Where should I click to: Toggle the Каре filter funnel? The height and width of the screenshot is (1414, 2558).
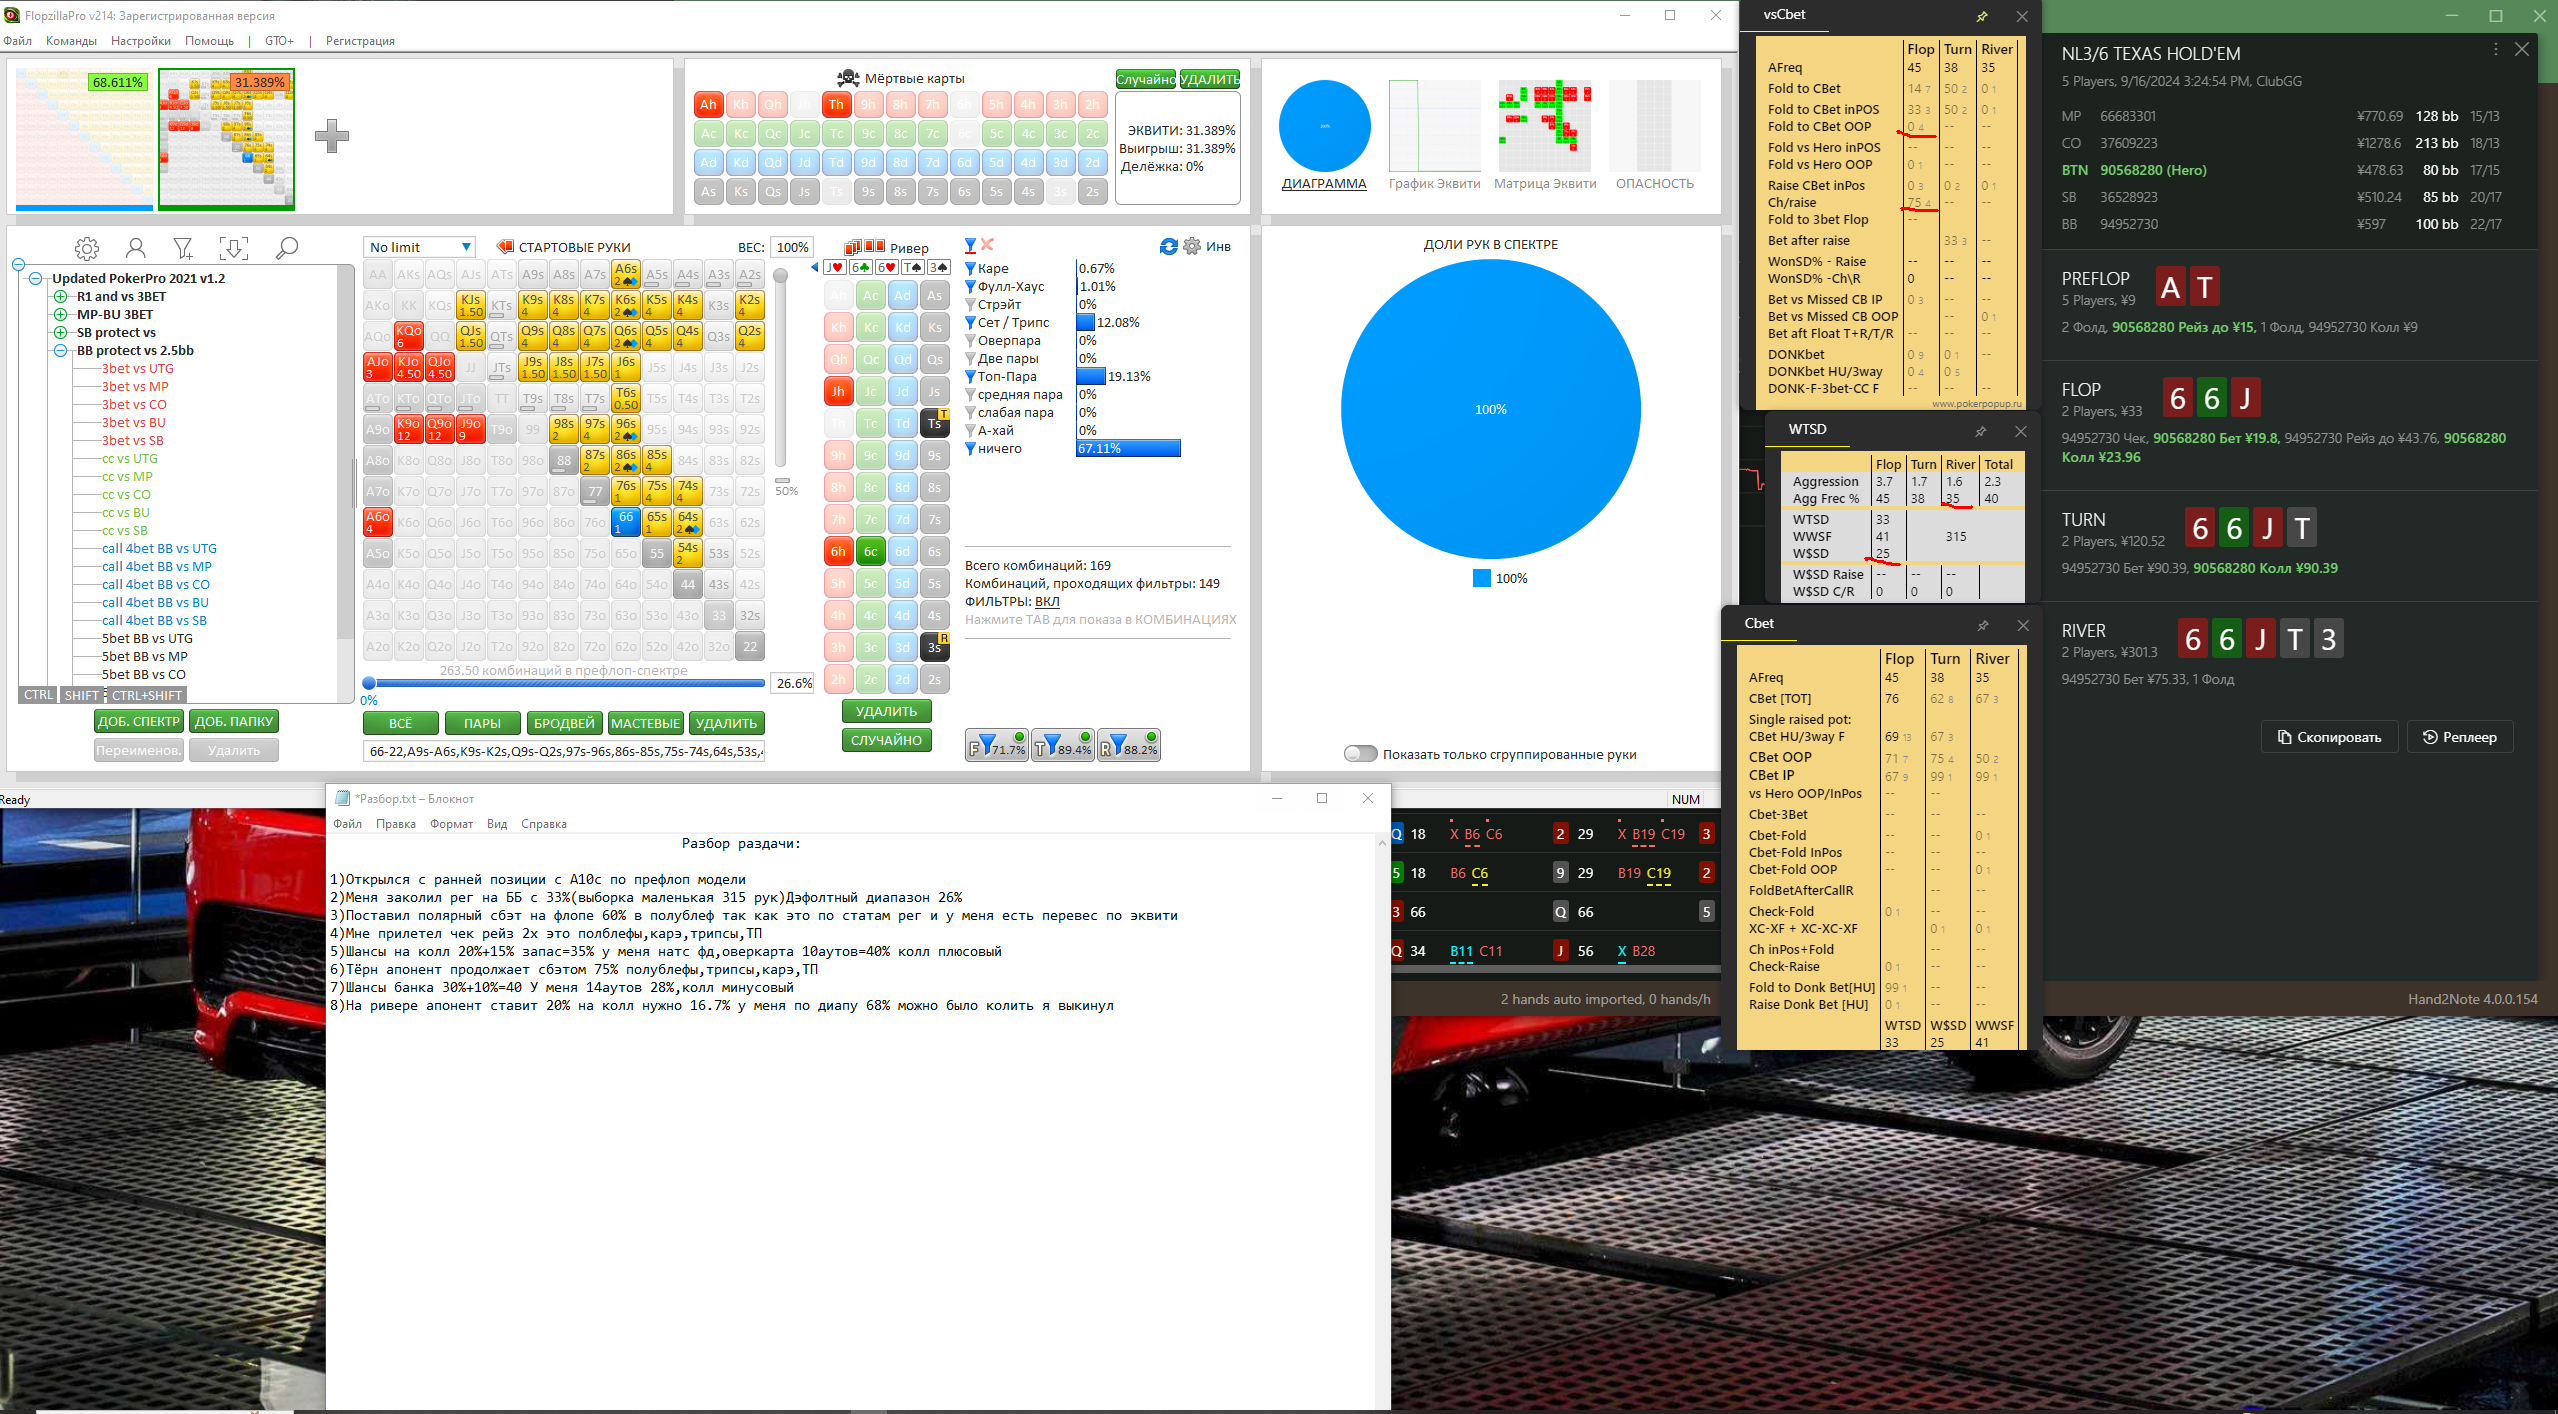coord(970,268)
